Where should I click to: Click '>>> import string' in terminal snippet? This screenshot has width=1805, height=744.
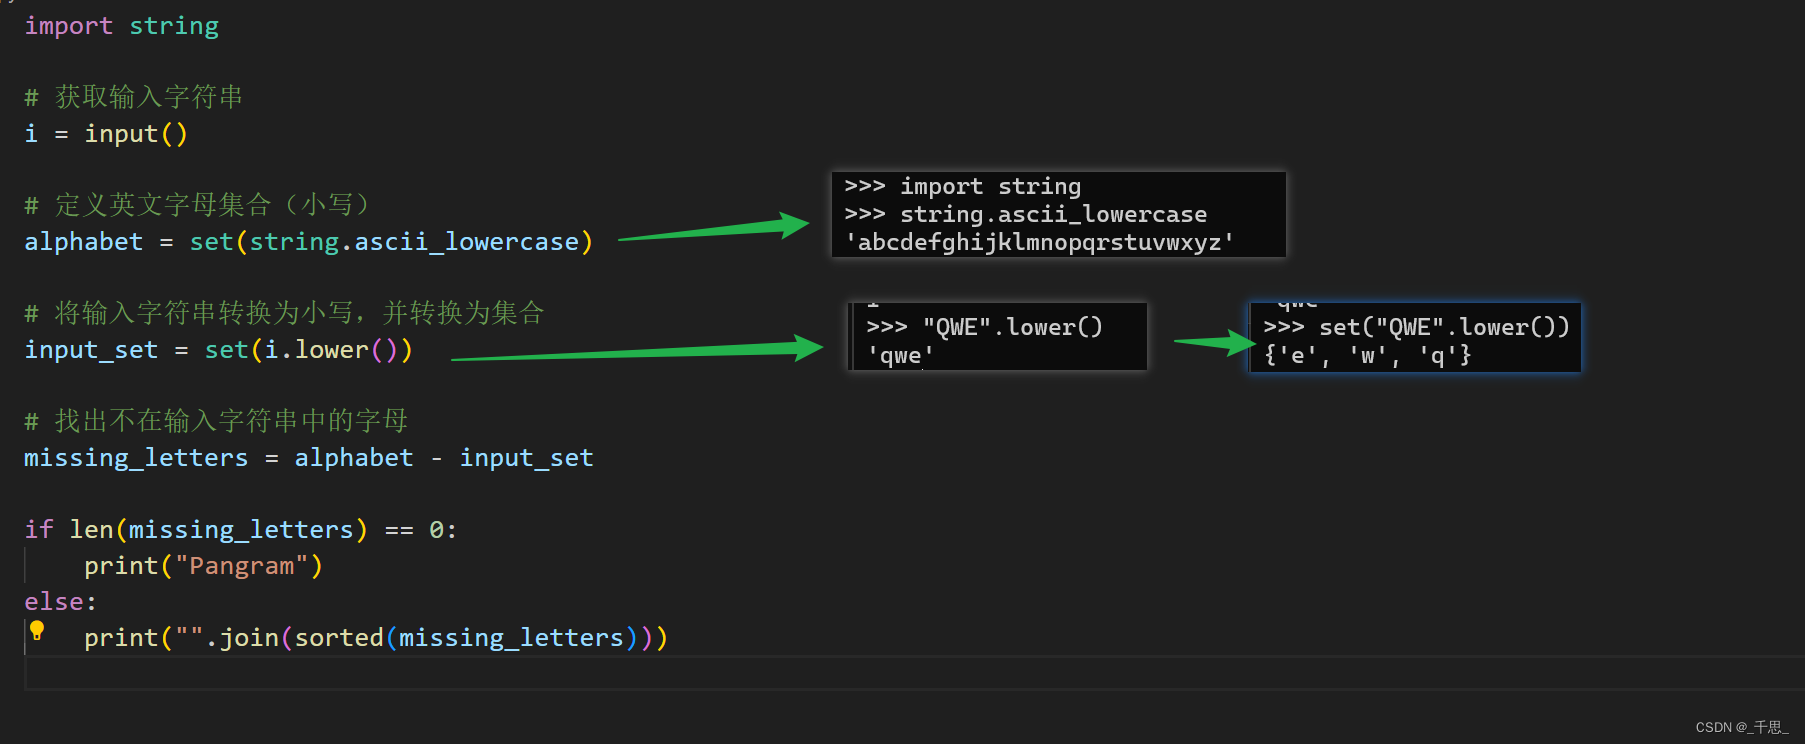[x=963, y=187]
